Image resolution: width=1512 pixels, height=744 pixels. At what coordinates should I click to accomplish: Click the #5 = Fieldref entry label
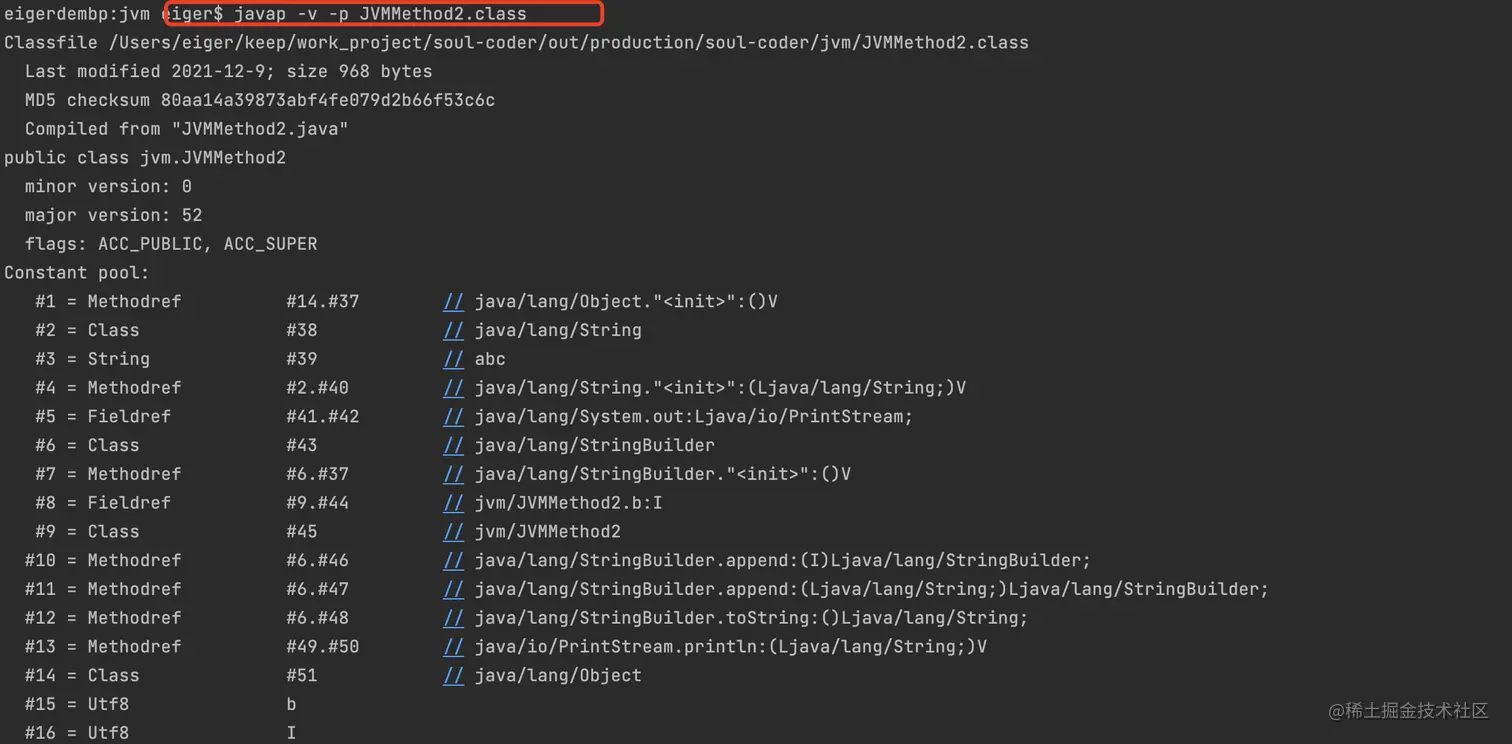click(103, 416)
